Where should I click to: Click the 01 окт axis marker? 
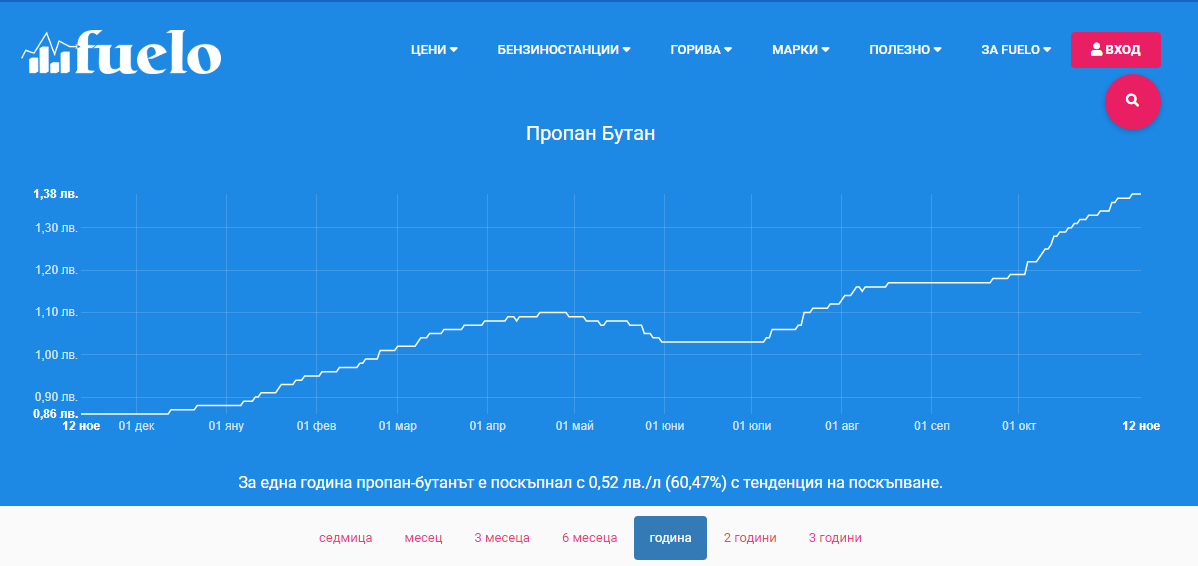(1018, 426)
